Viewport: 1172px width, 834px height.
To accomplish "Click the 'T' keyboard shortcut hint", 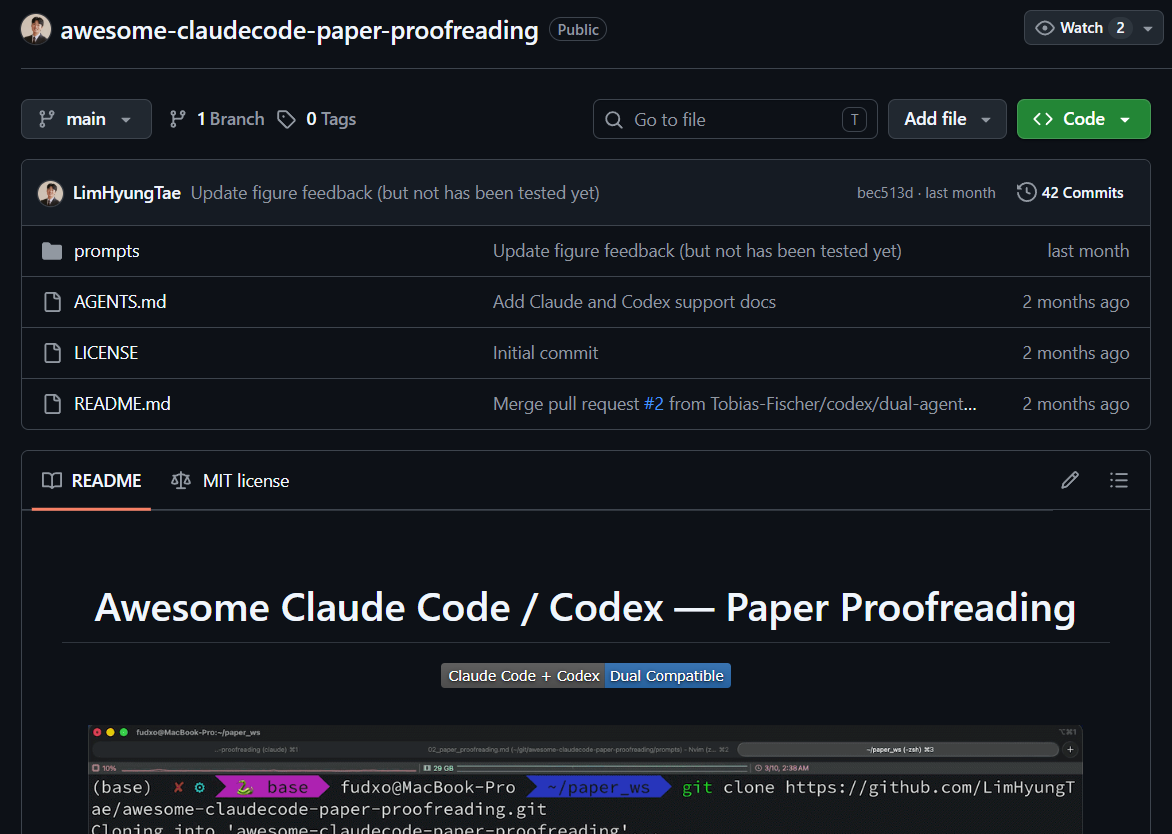I will tap(854, 120).
